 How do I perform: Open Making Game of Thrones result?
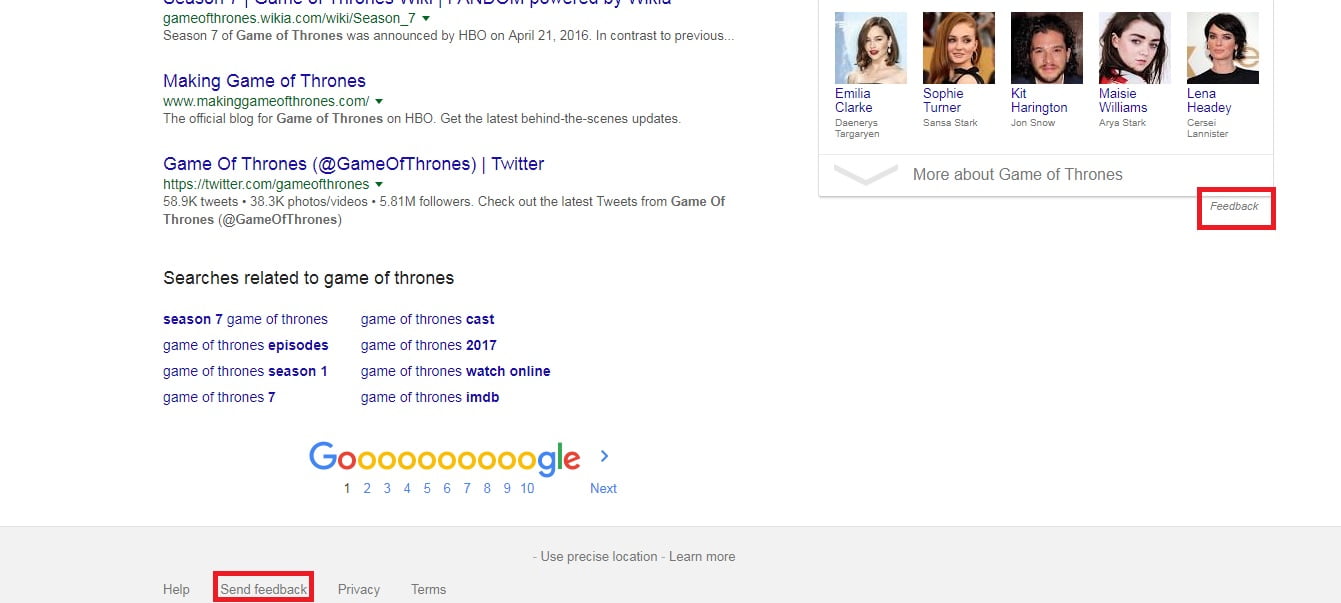tap(264, 81)
